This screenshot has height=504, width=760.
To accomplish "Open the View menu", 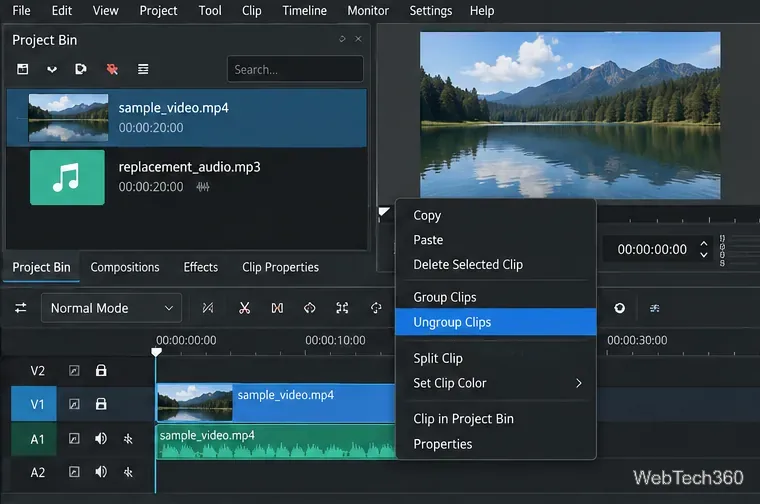I will (x=106, y=11).
